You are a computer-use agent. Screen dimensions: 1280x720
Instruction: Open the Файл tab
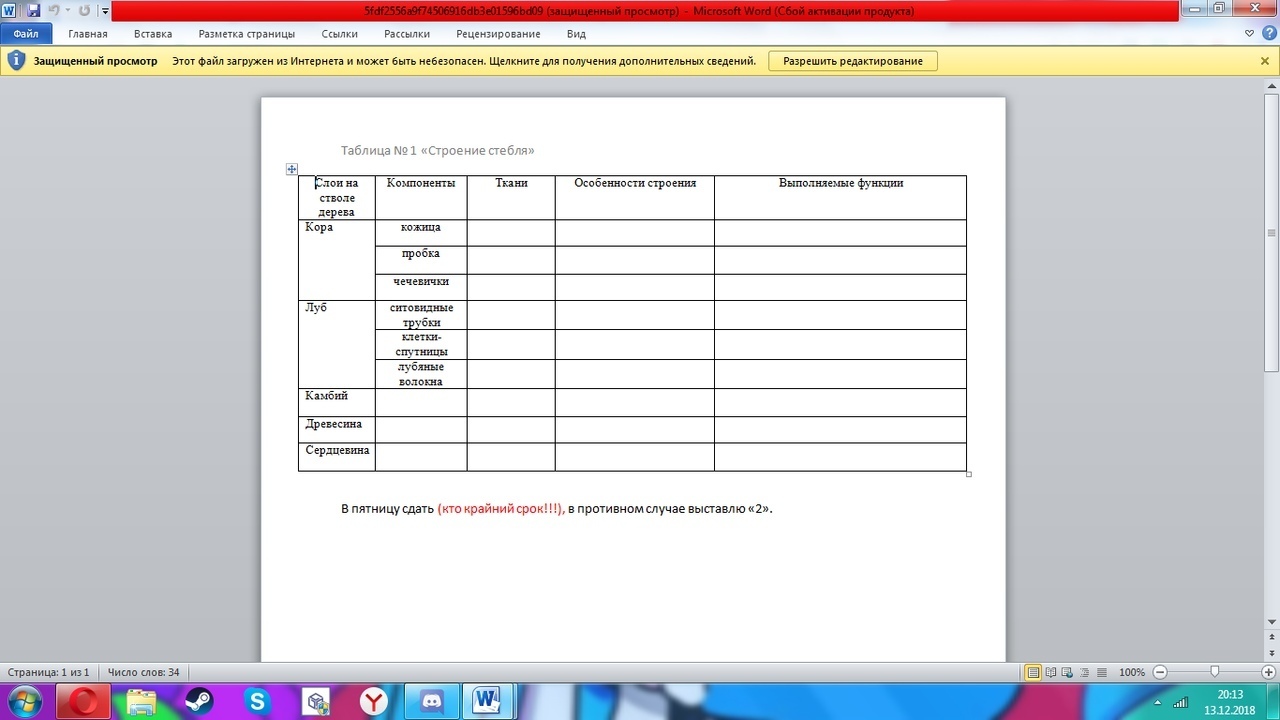(26, 34)
